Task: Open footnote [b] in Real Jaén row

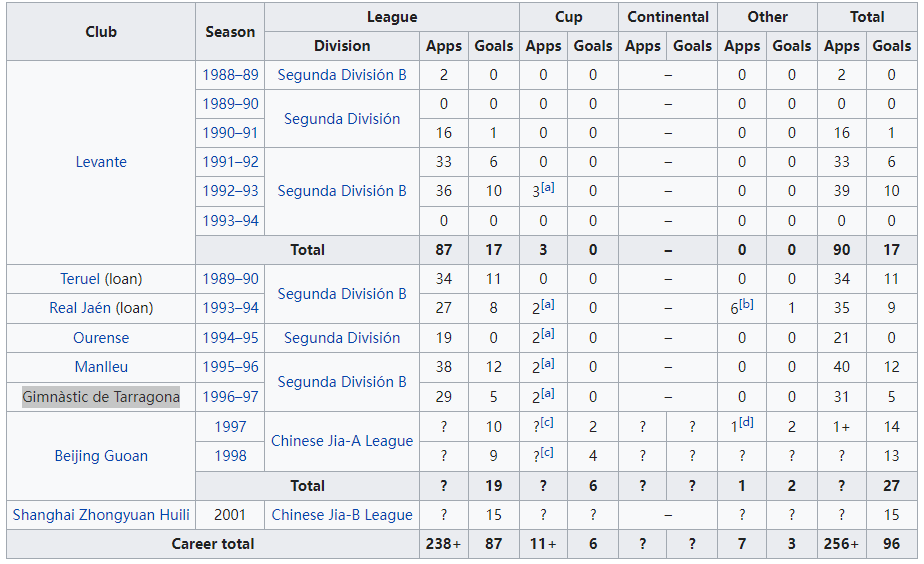Action: coord(746,304)
